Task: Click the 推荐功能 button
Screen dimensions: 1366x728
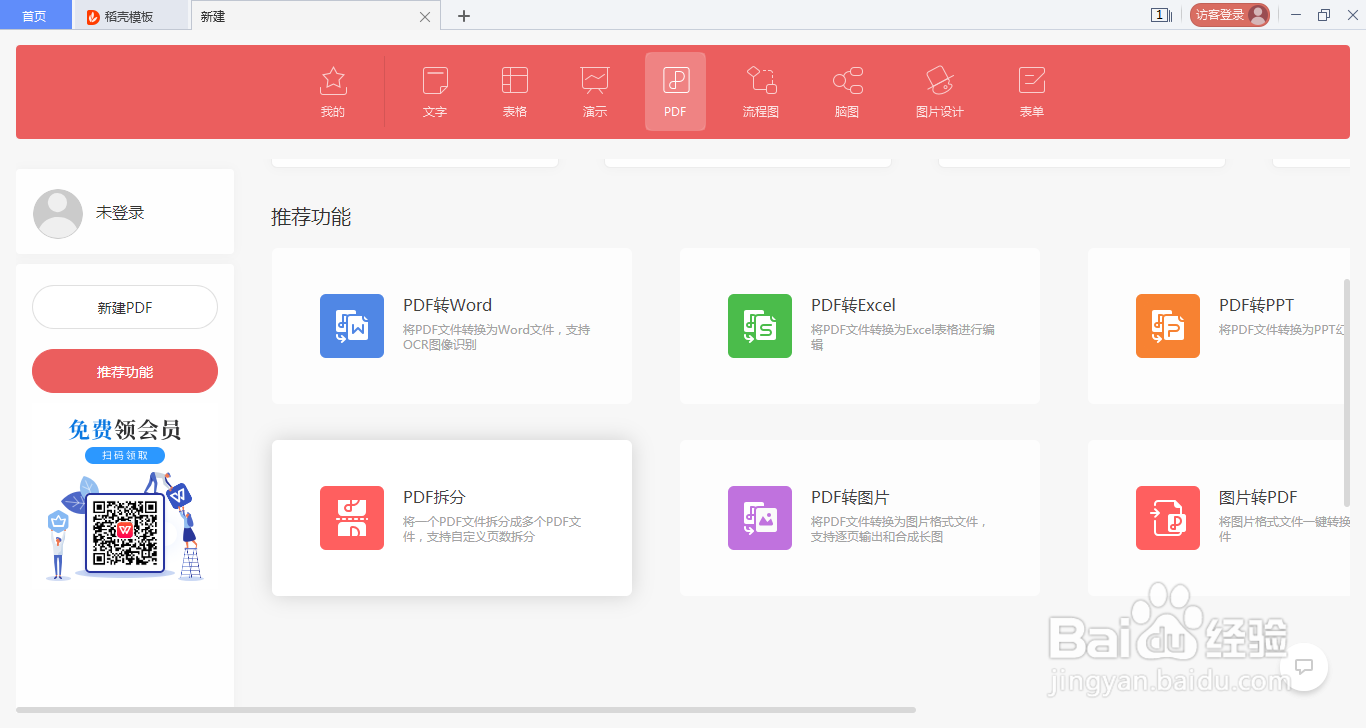Action: pos(124,371)
